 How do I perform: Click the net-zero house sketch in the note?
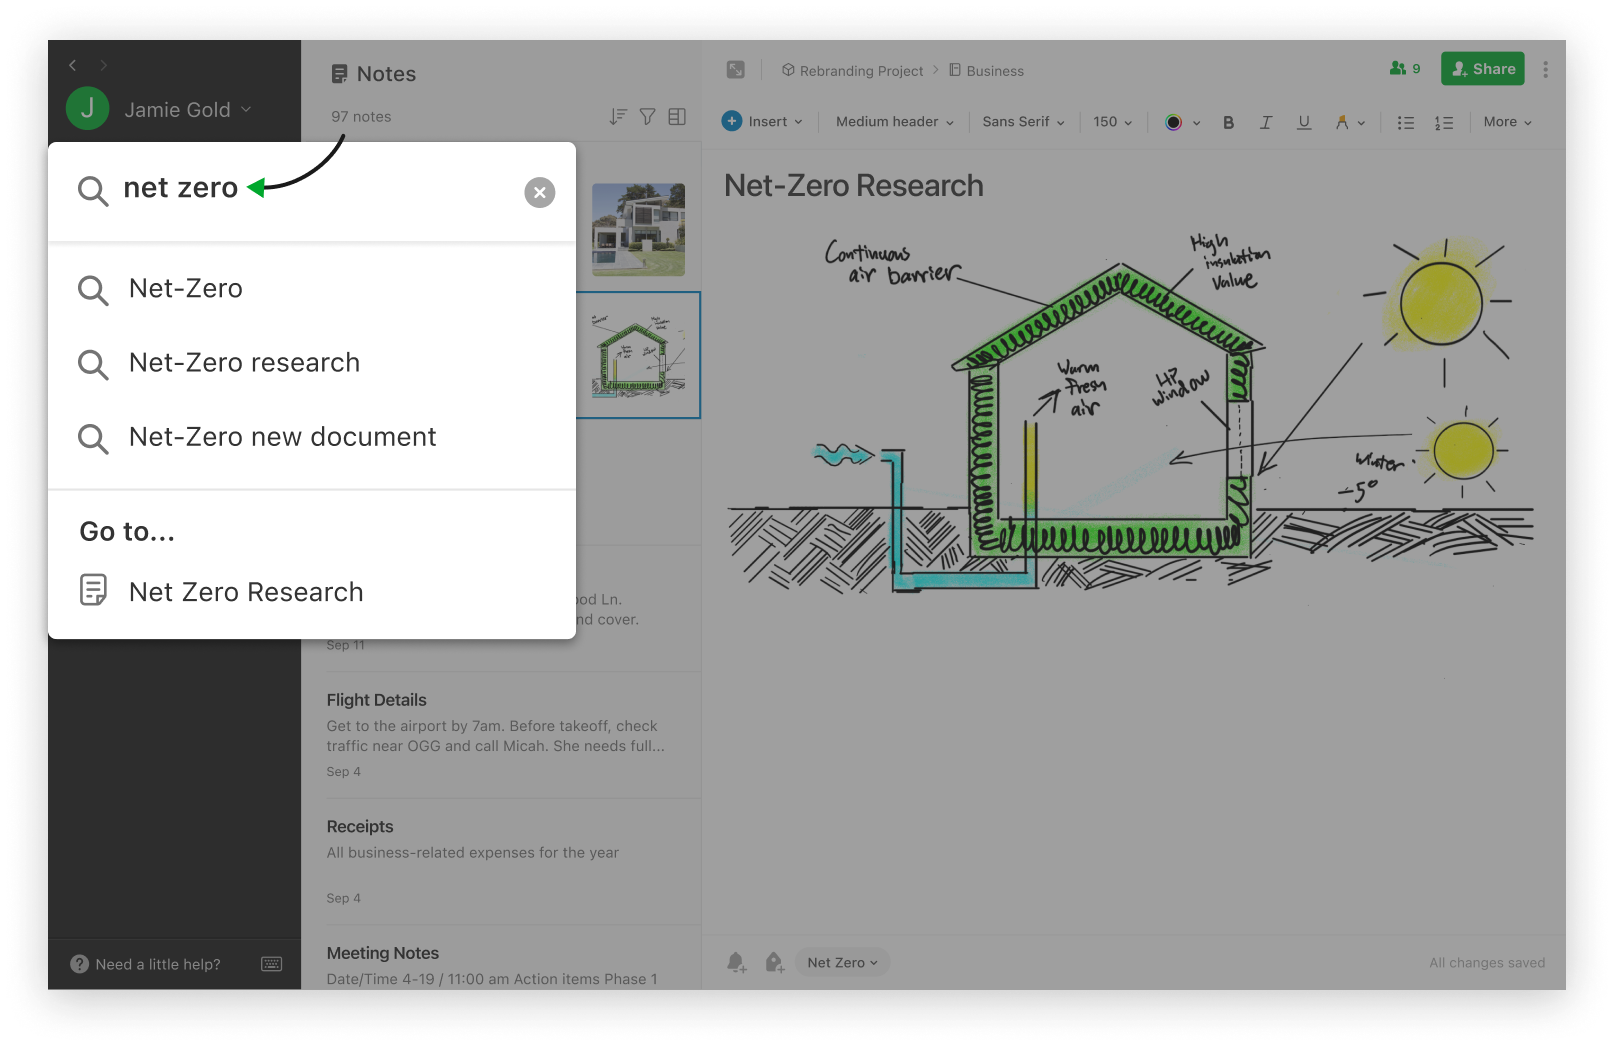(1129, 413)
